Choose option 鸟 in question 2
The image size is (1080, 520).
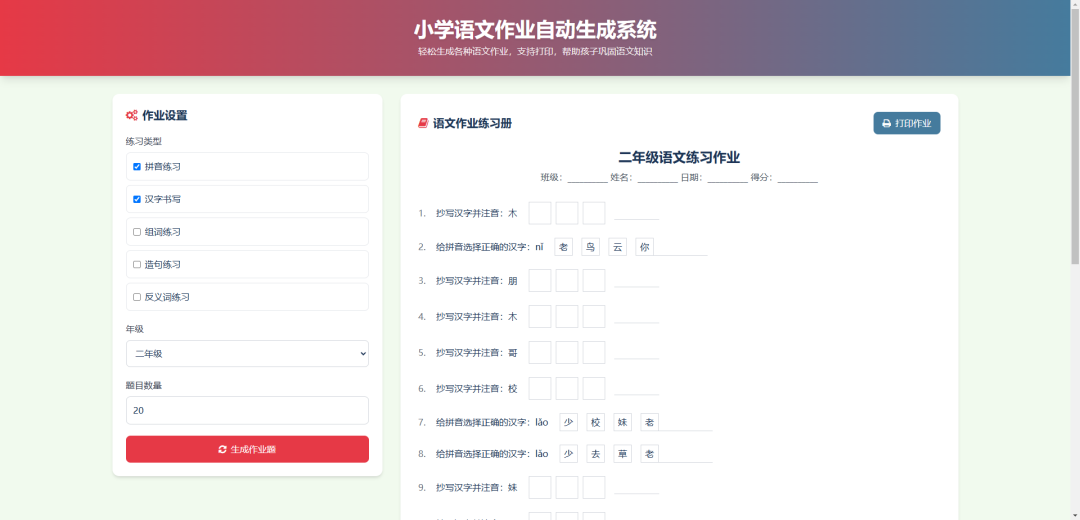click(590, 247)
